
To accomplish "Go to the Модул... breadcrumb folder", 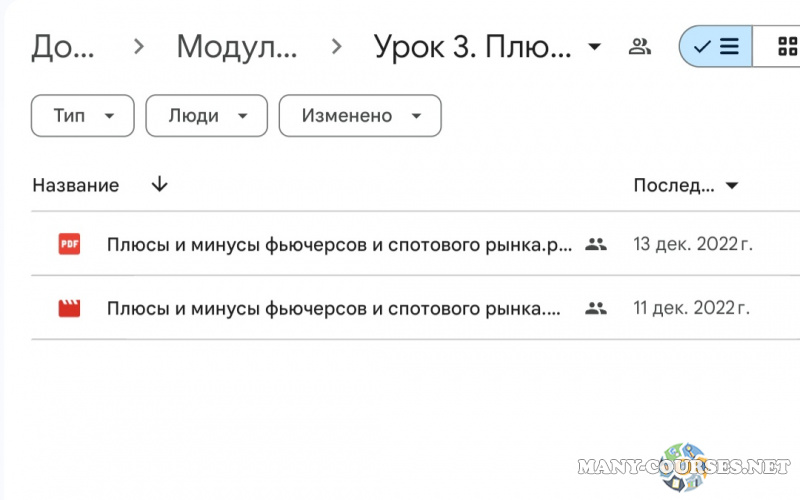I will tap(236, 46).
